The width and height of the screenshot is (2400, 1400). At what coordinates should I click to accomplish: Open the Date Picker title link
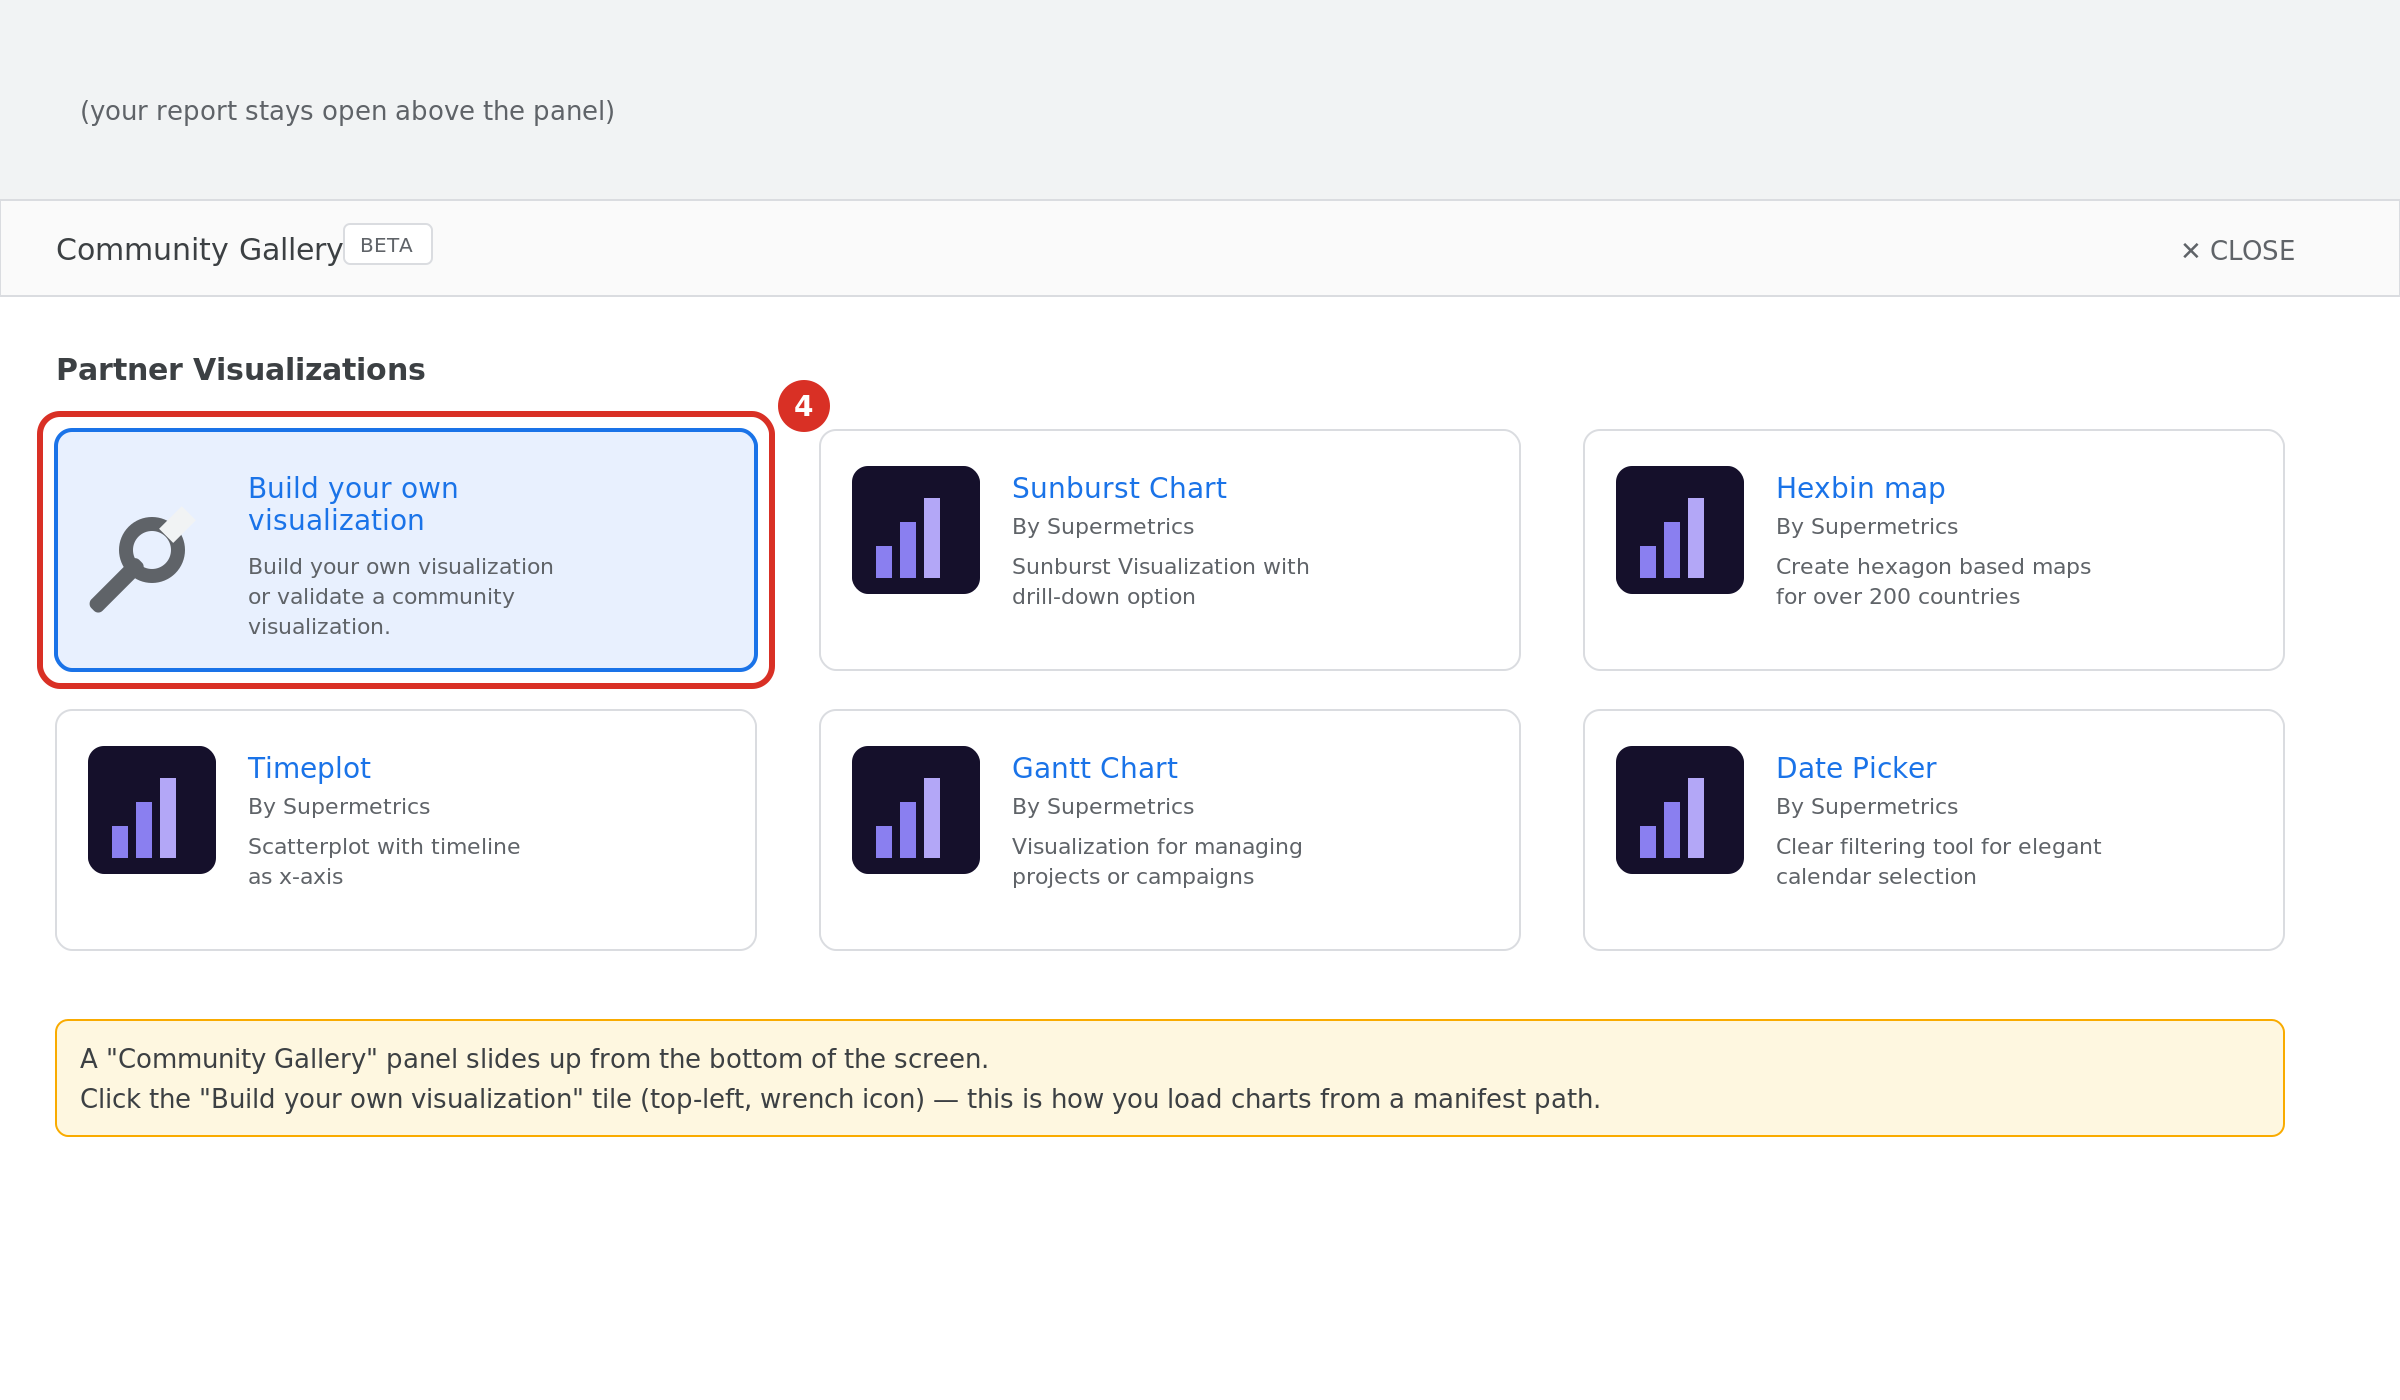1856,768
